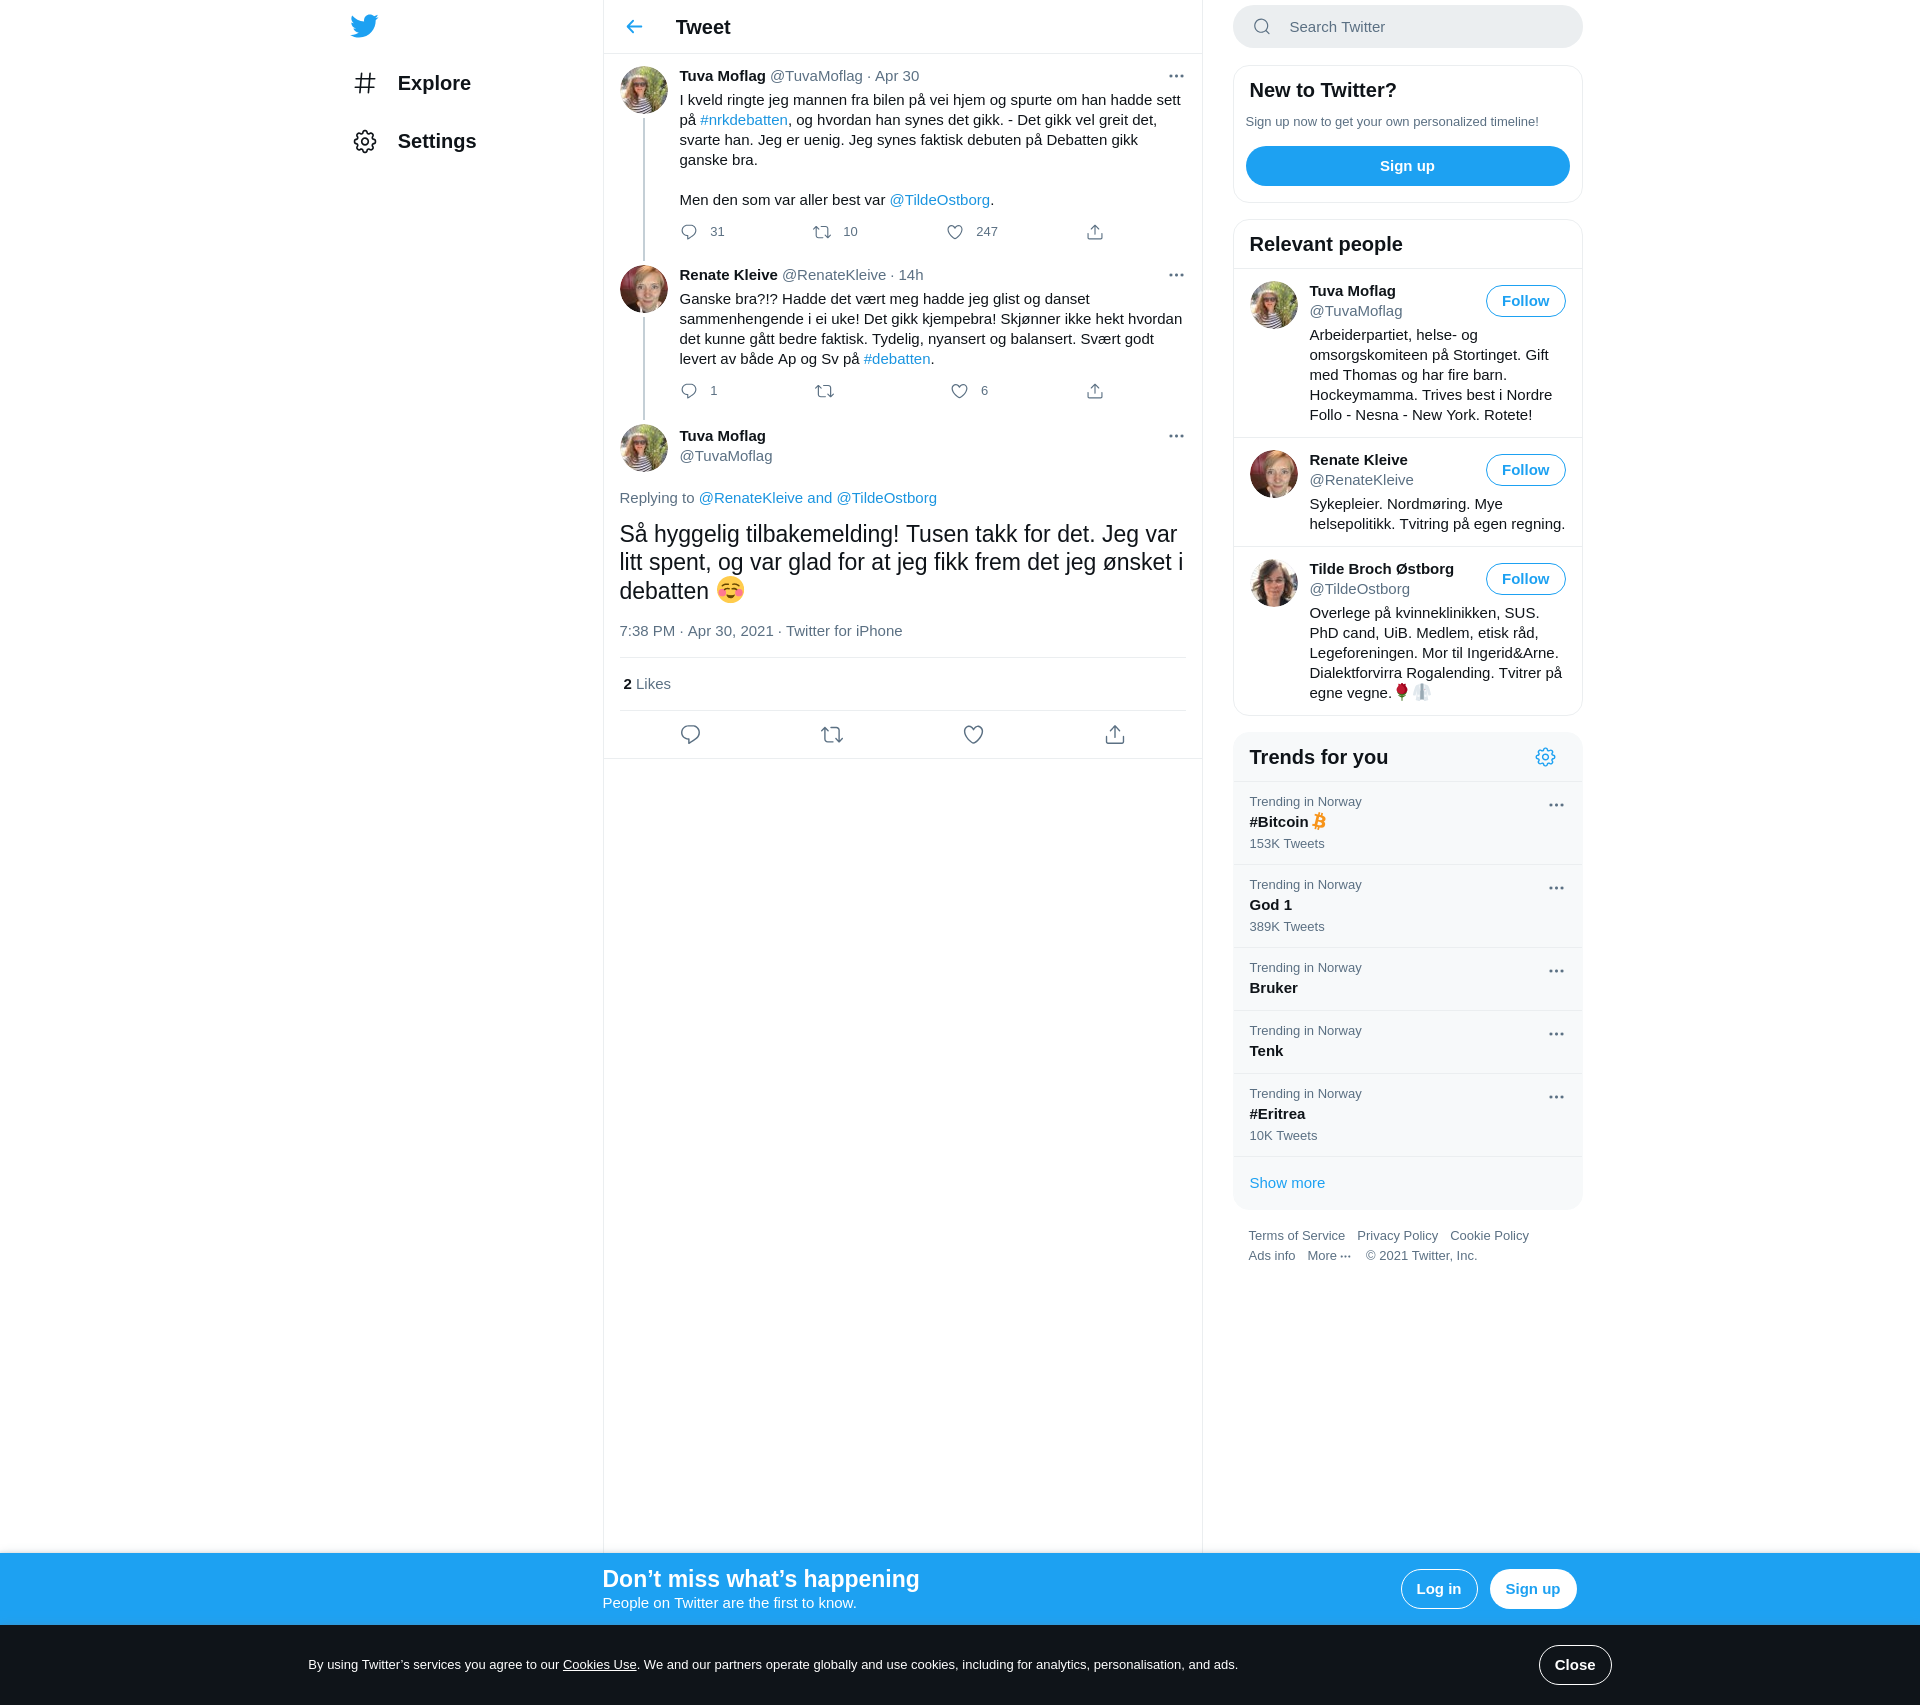View the 2 Likes list

[x=647, y=684]
